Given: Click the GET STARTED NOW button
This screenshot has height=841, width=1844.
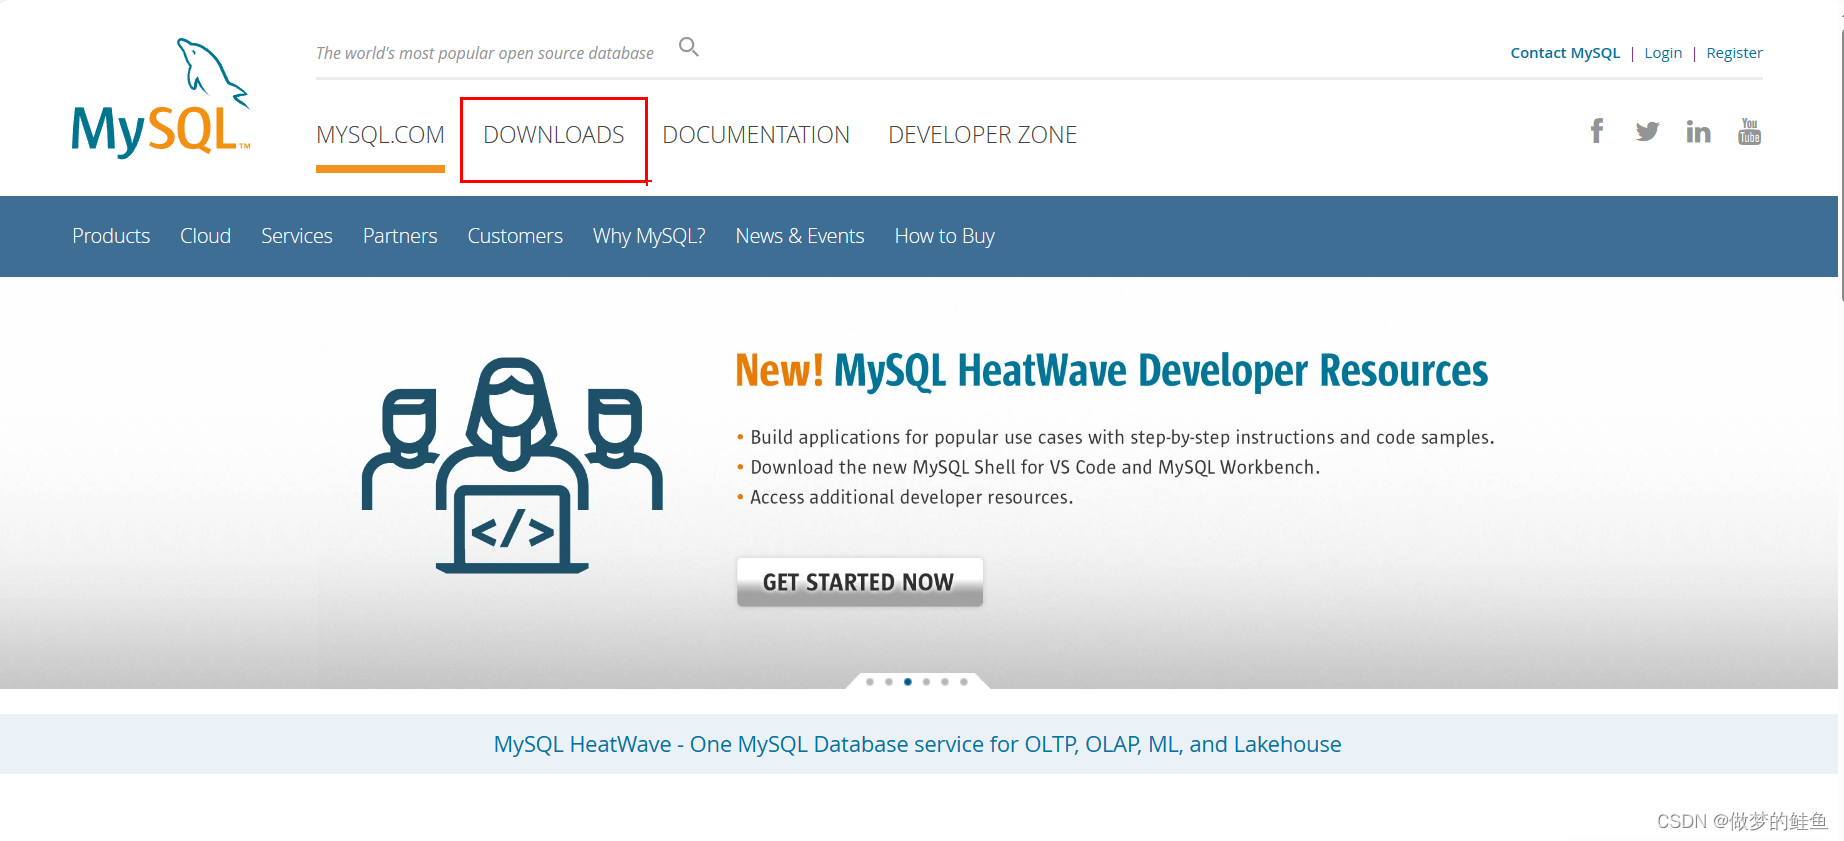Looking at the screenshot, I should point(860,582).
